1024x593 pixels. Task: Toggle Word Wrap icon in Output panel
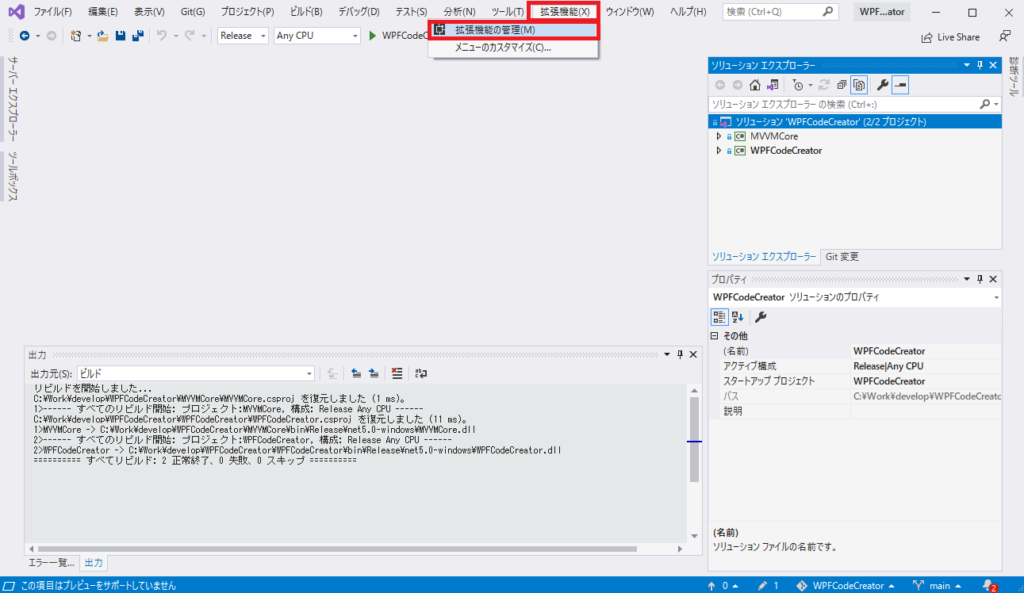tap(421, 374)
